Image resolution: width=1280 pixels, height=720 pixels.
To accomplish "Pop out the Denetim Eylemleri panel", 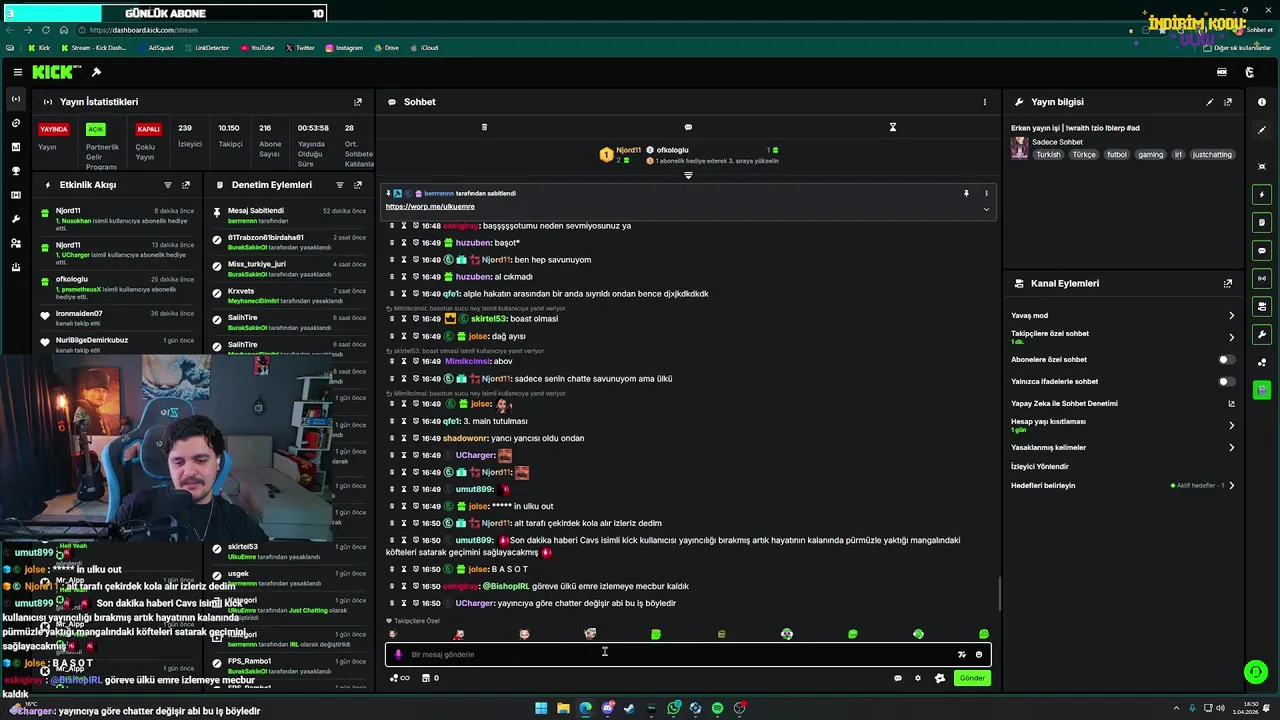I will (358, 185).
